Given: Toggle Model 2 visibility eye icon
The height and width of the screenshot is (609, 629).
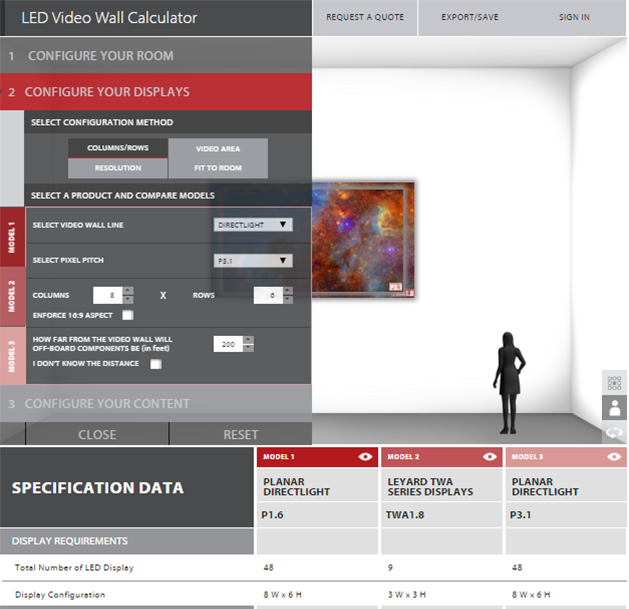Looking at the screenshot, I should pos(490,457).
